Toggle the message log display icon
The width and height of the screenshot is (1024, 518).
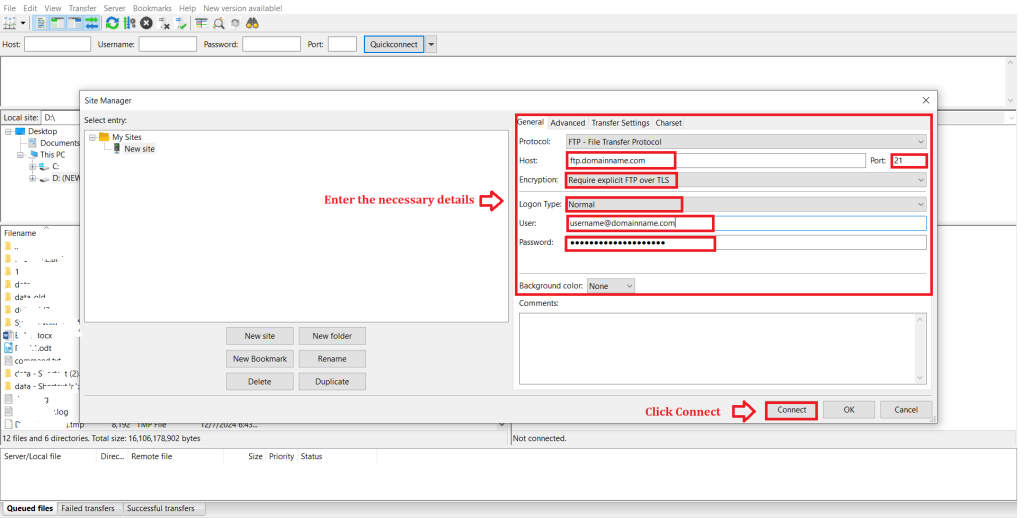(41, 23)
